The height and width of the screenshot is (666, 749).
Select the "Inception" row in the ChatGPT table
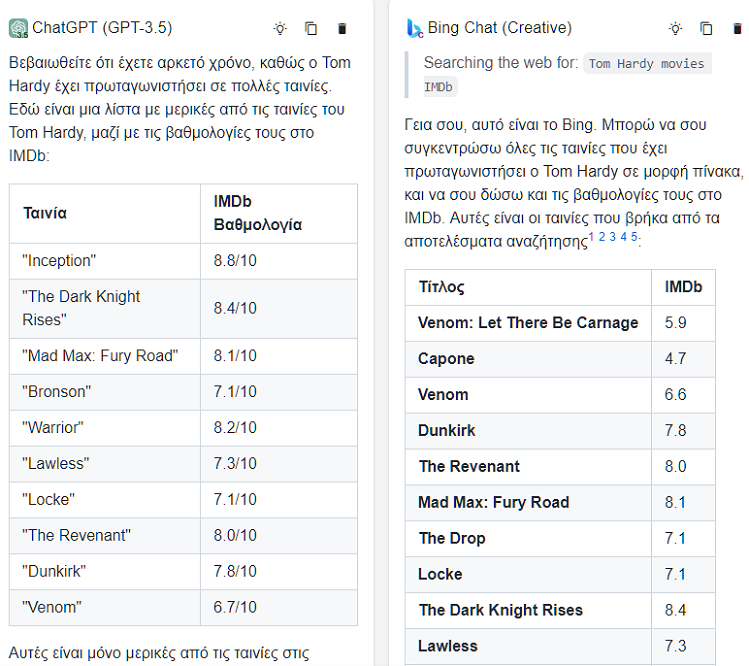pyautogui.click(x=183, y=261)
